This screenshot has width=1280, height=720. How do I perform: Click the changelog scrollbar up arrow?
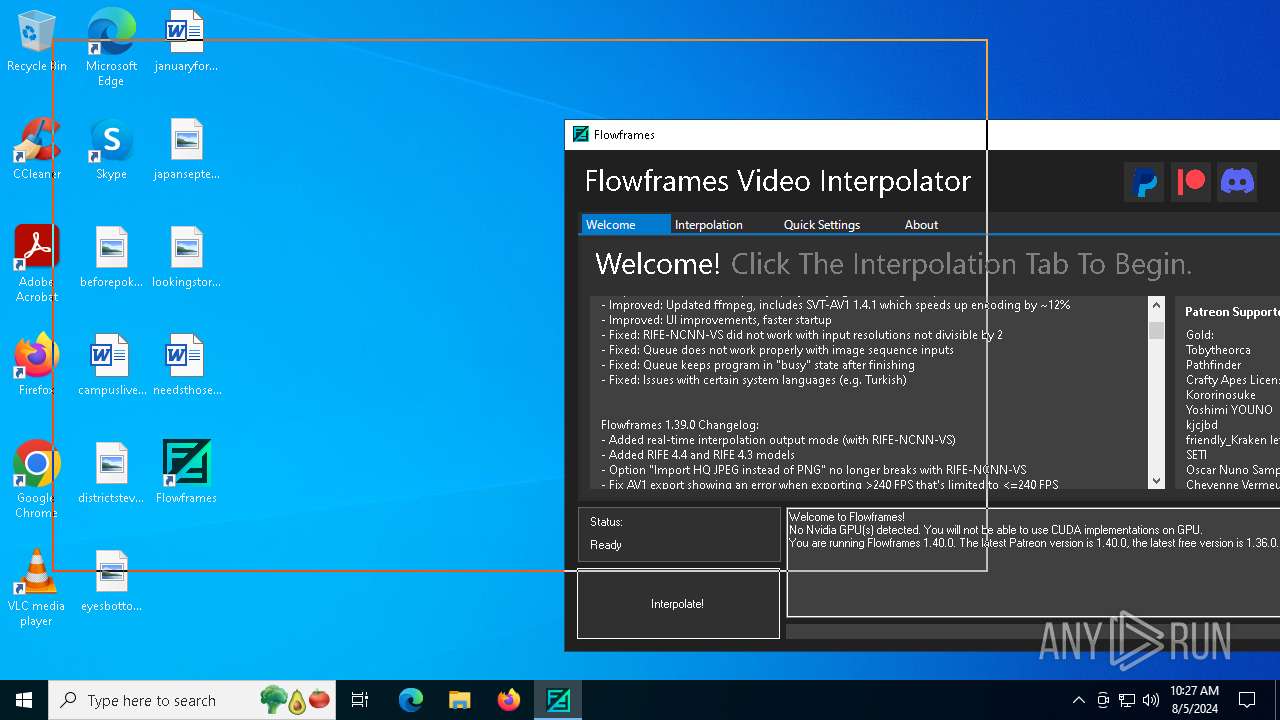tap(1156, 305)
